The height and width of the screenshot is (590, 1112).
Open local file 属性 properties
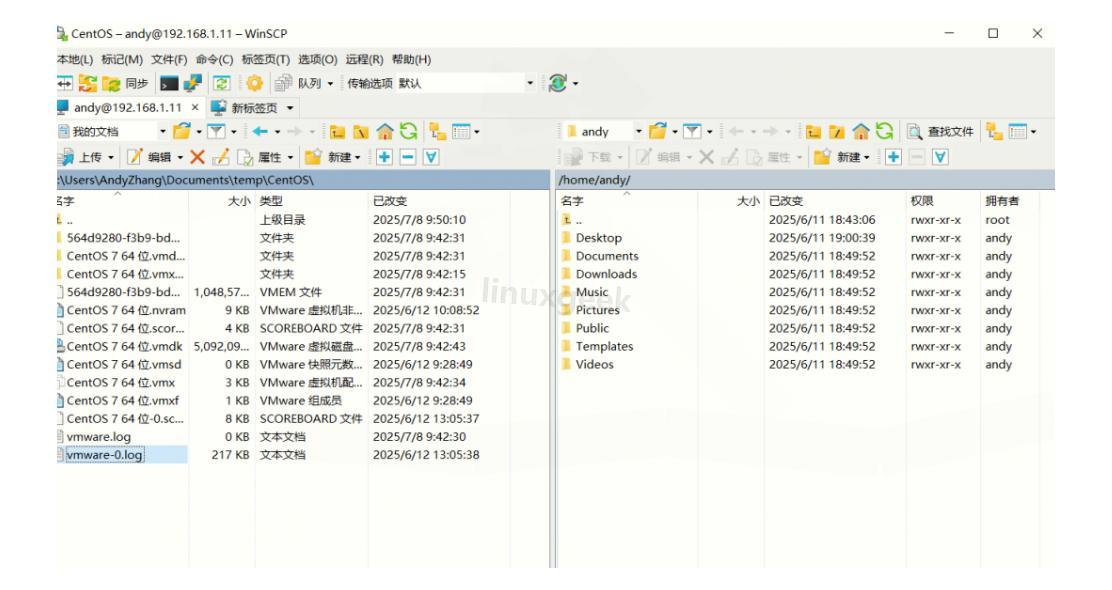(261, 157)
